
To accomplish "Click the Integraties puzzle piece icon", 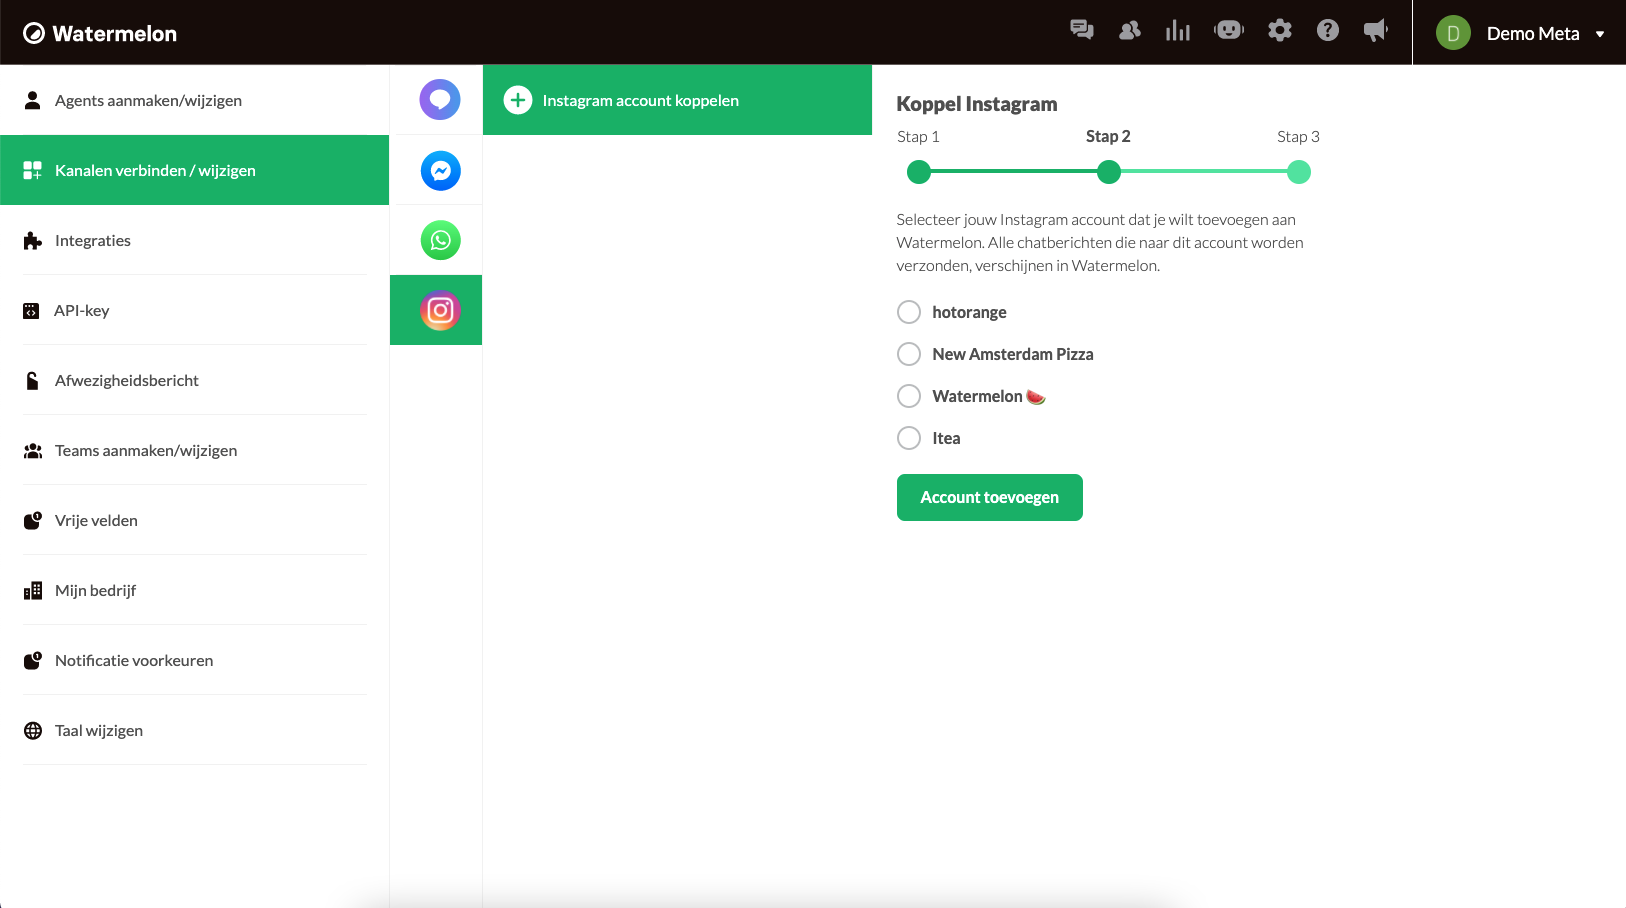I will [x=33, y=241].
